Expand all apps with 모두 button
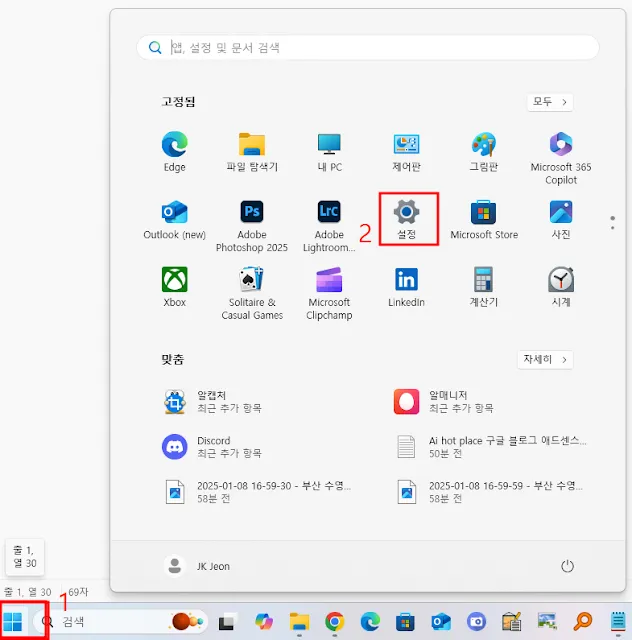The width and height of the screenshot is (632, 640). 550,102
